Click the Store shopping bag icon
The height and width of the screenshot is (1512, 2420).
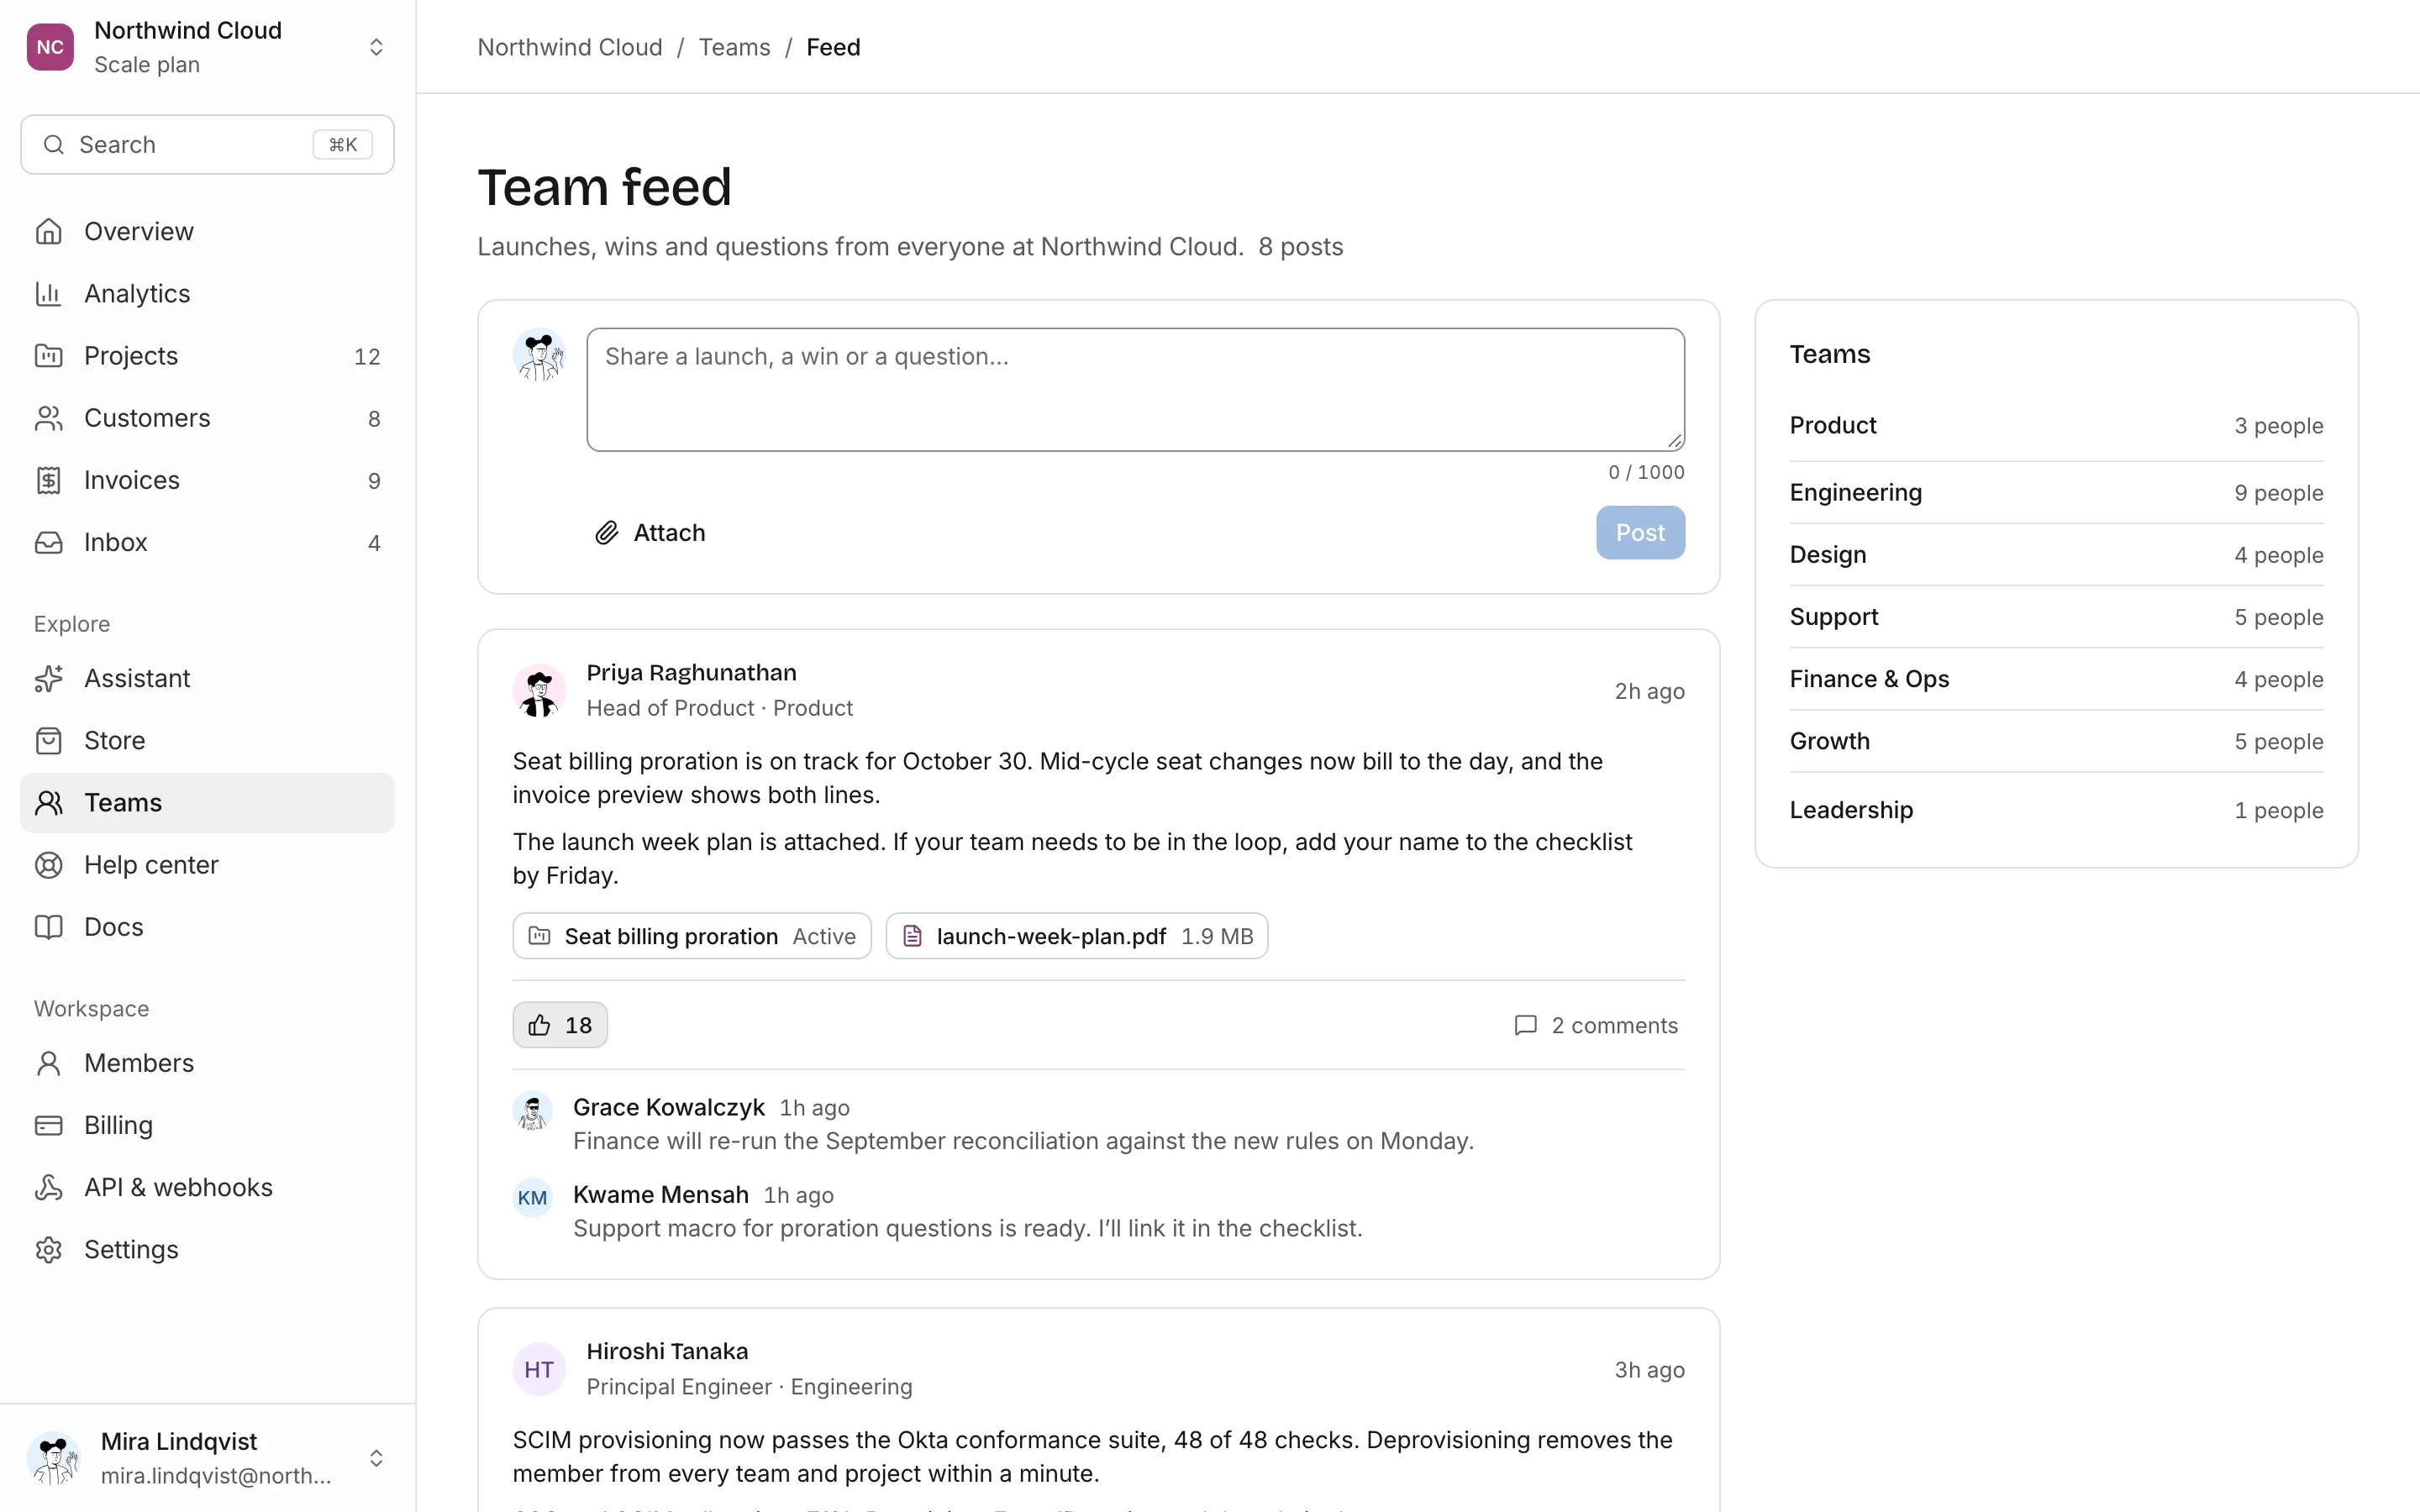[x=48, y=740]
